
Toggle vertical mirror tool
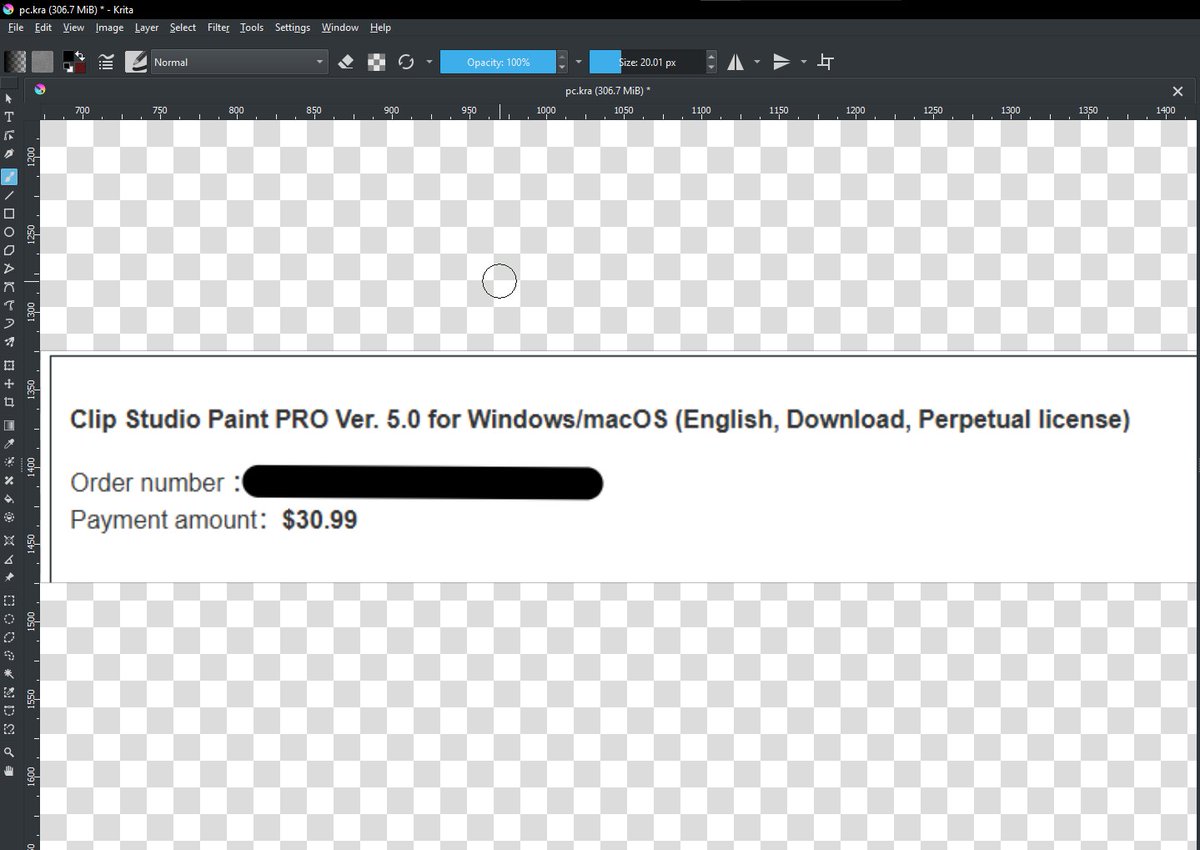[x=782, y=62]
